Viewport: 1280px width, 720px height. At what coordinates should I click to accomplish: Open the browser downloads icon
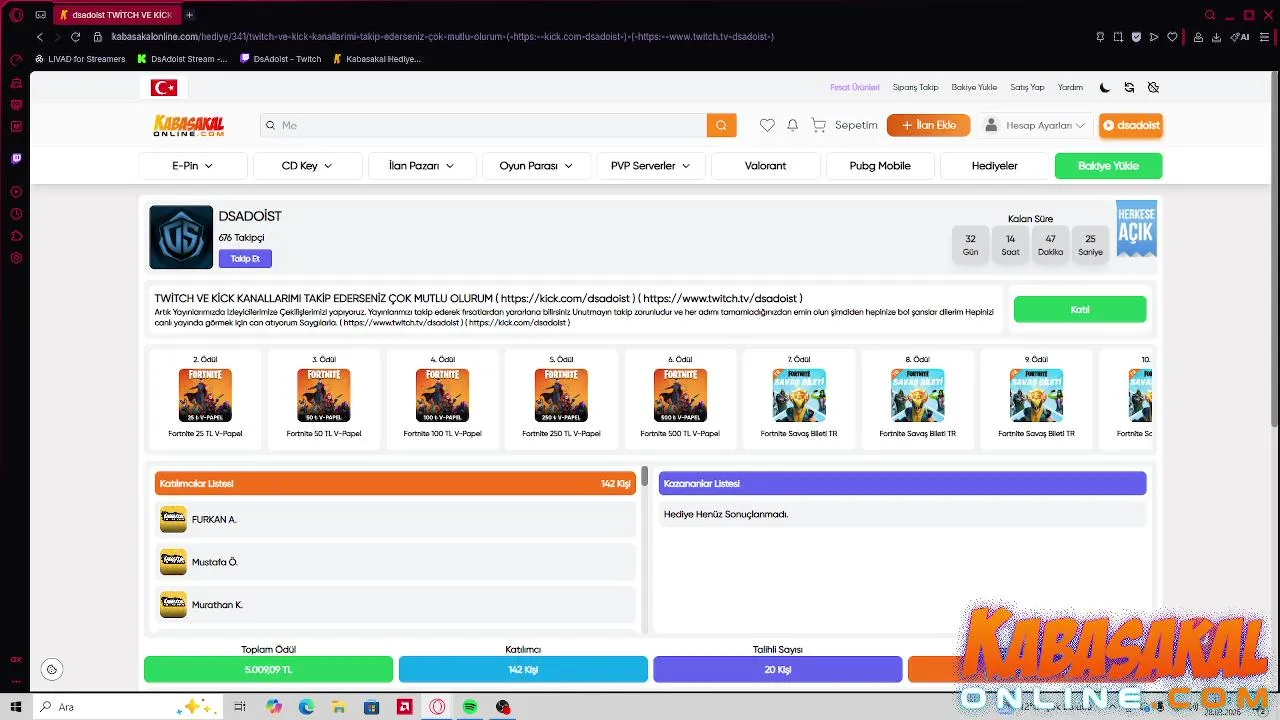pyautogui.click(x=1216, y=37)
